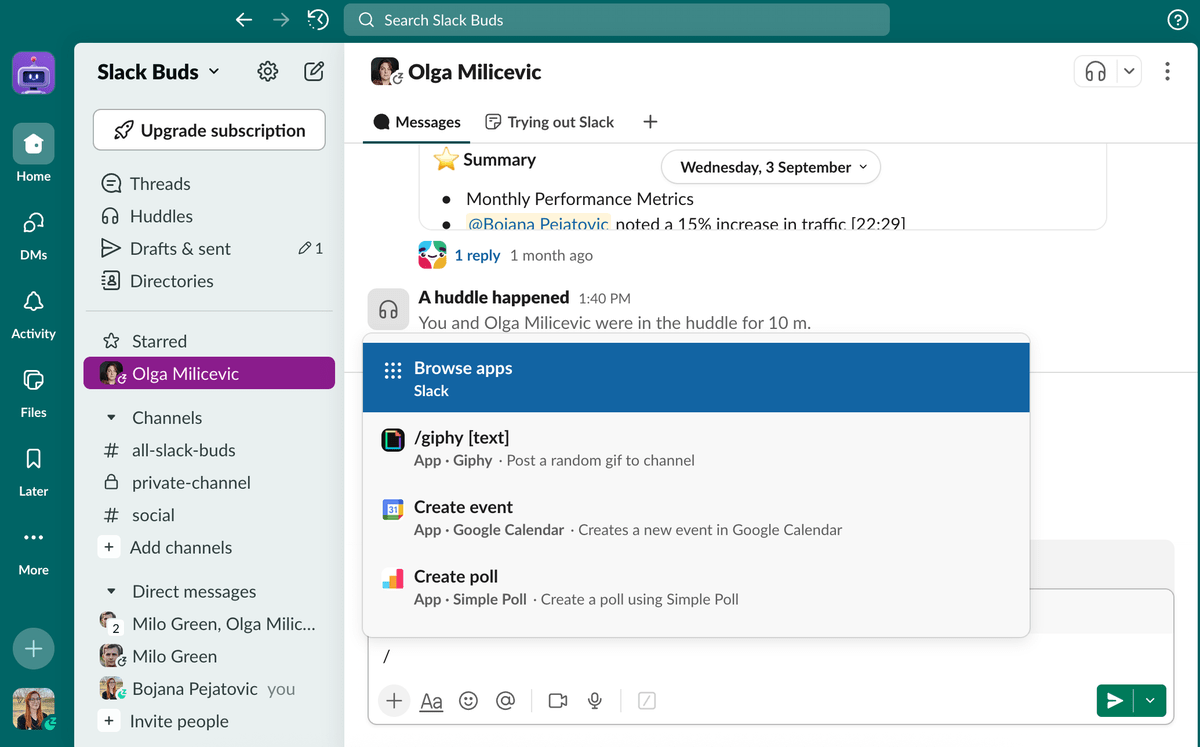Collapse the Direct messages section
1200x747 pixels.
coord(111,592)
